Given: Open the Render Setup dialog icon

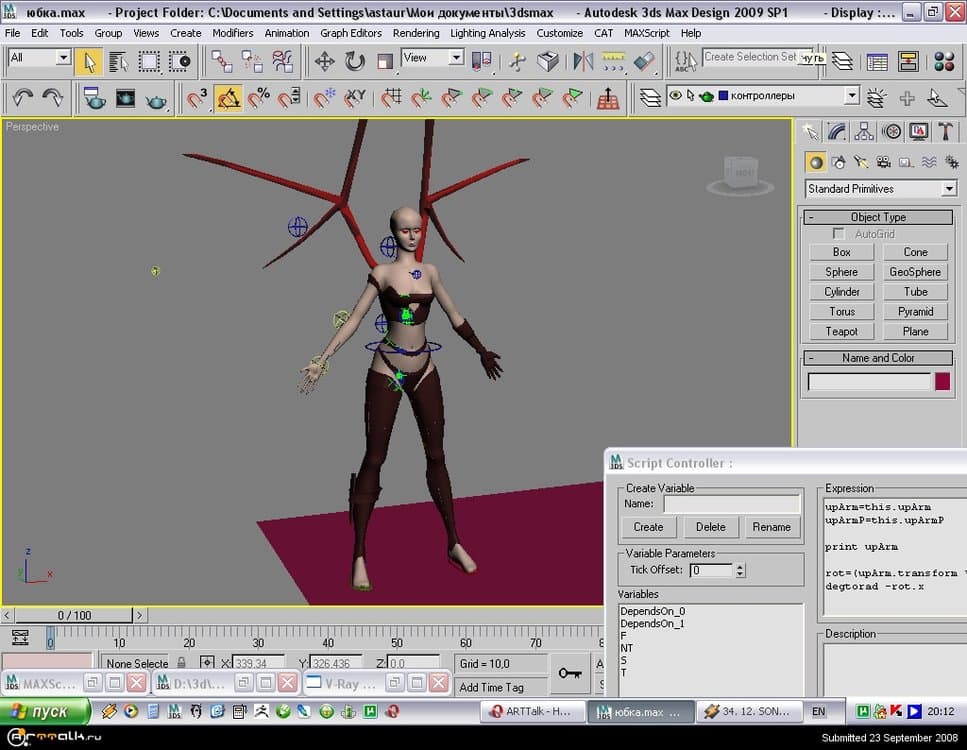Looking at the screenshot, I should pos(95,97).
